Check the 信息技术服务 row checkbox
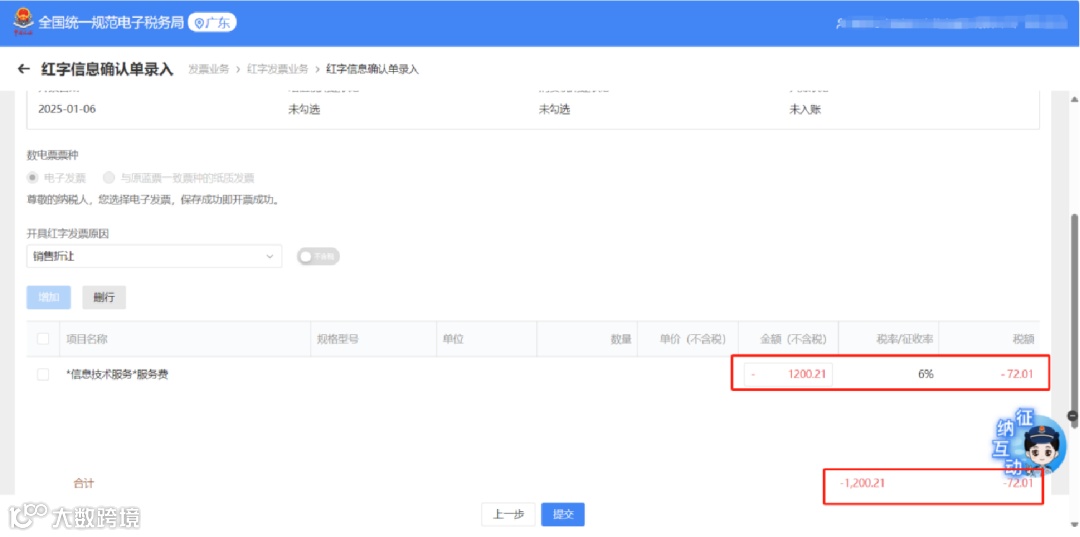Image resolution: width=1080 pixels, height=537 pixels. coord(43,375)
